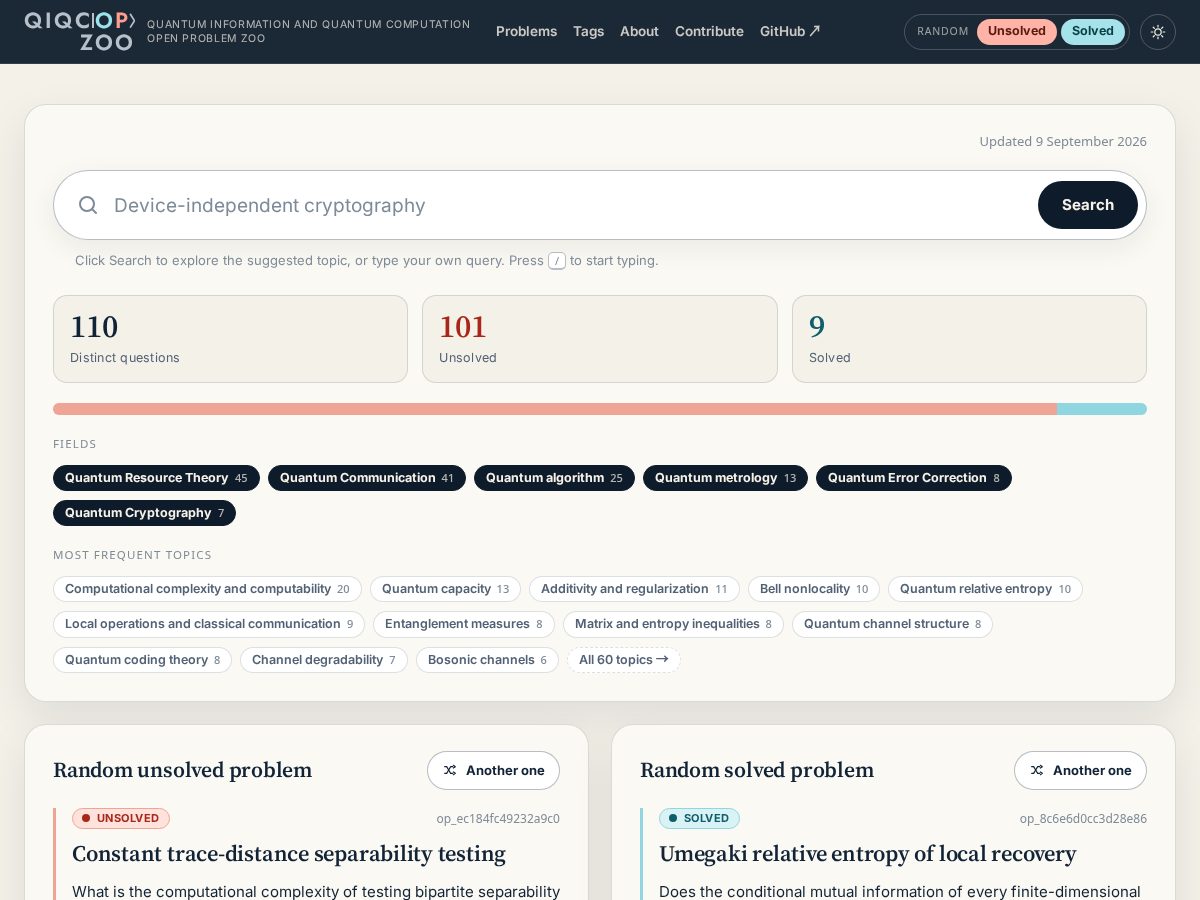Click shuffle icon on unsolved Another one button
Viewport: 1200px width, 900px height.
tap(450, 770)
